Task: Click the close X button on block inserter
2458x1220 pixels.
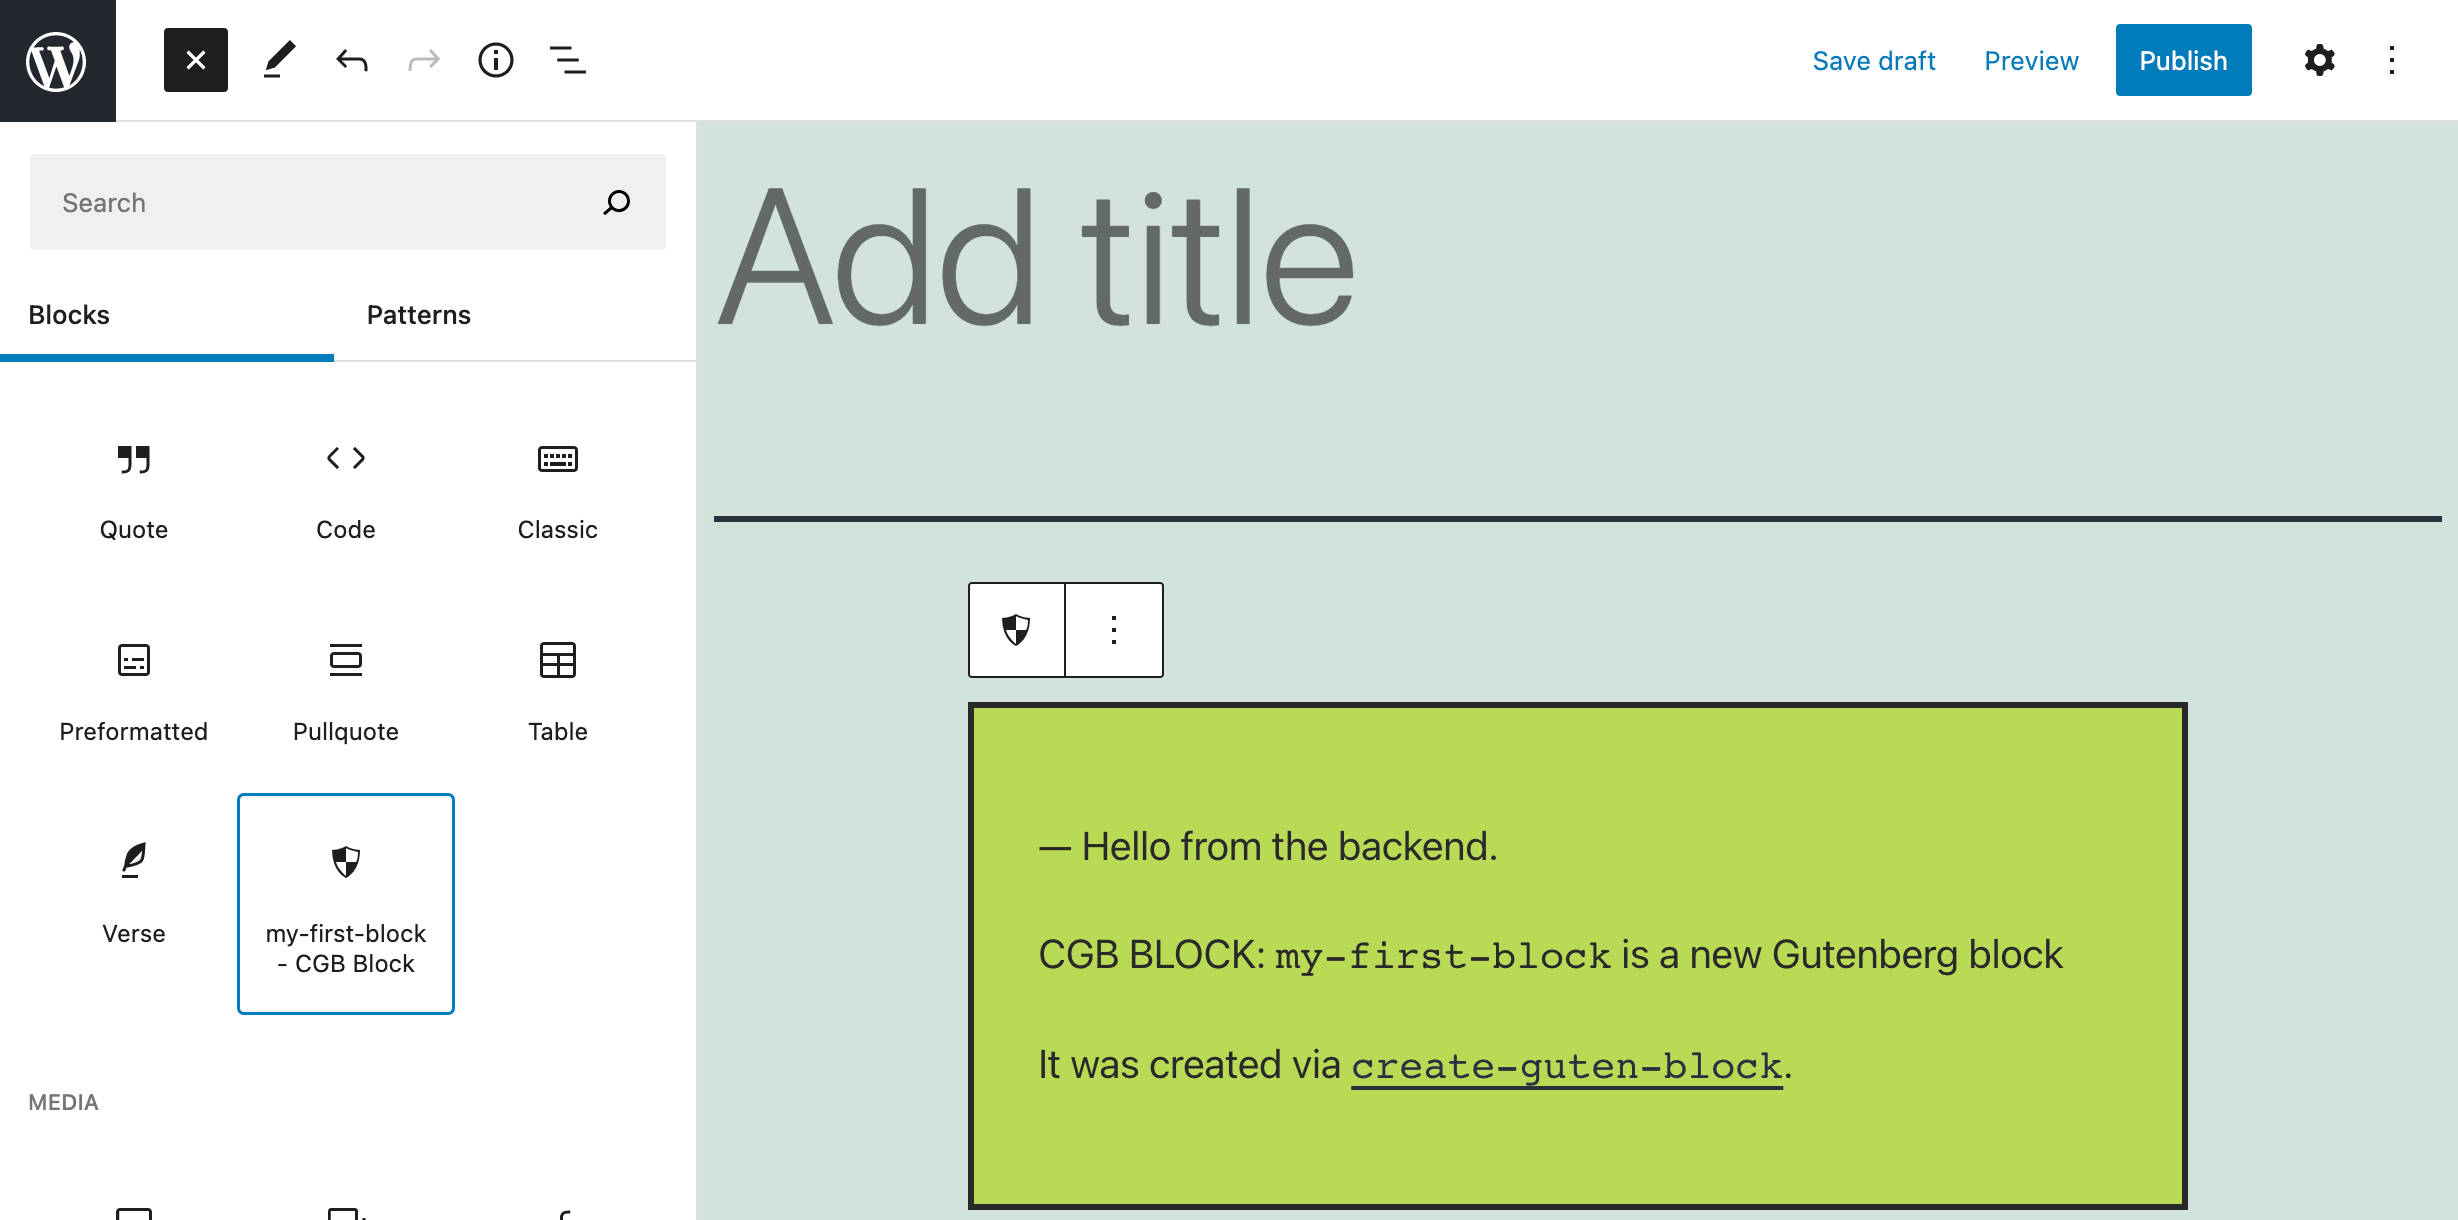Action: [x=194, y=60]
